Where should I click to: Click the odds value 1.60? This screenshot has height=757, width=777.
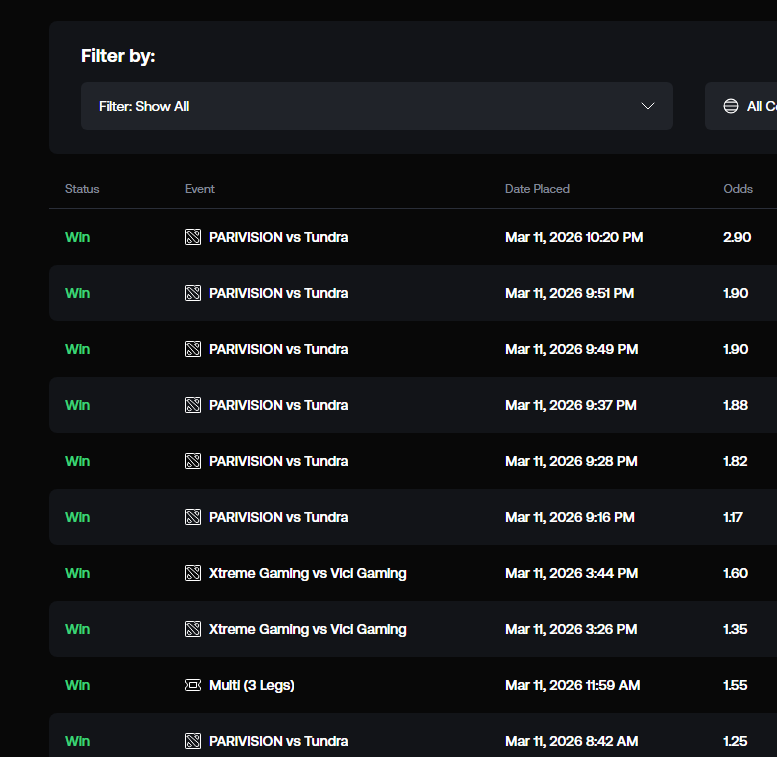click(x=735, y=573)
